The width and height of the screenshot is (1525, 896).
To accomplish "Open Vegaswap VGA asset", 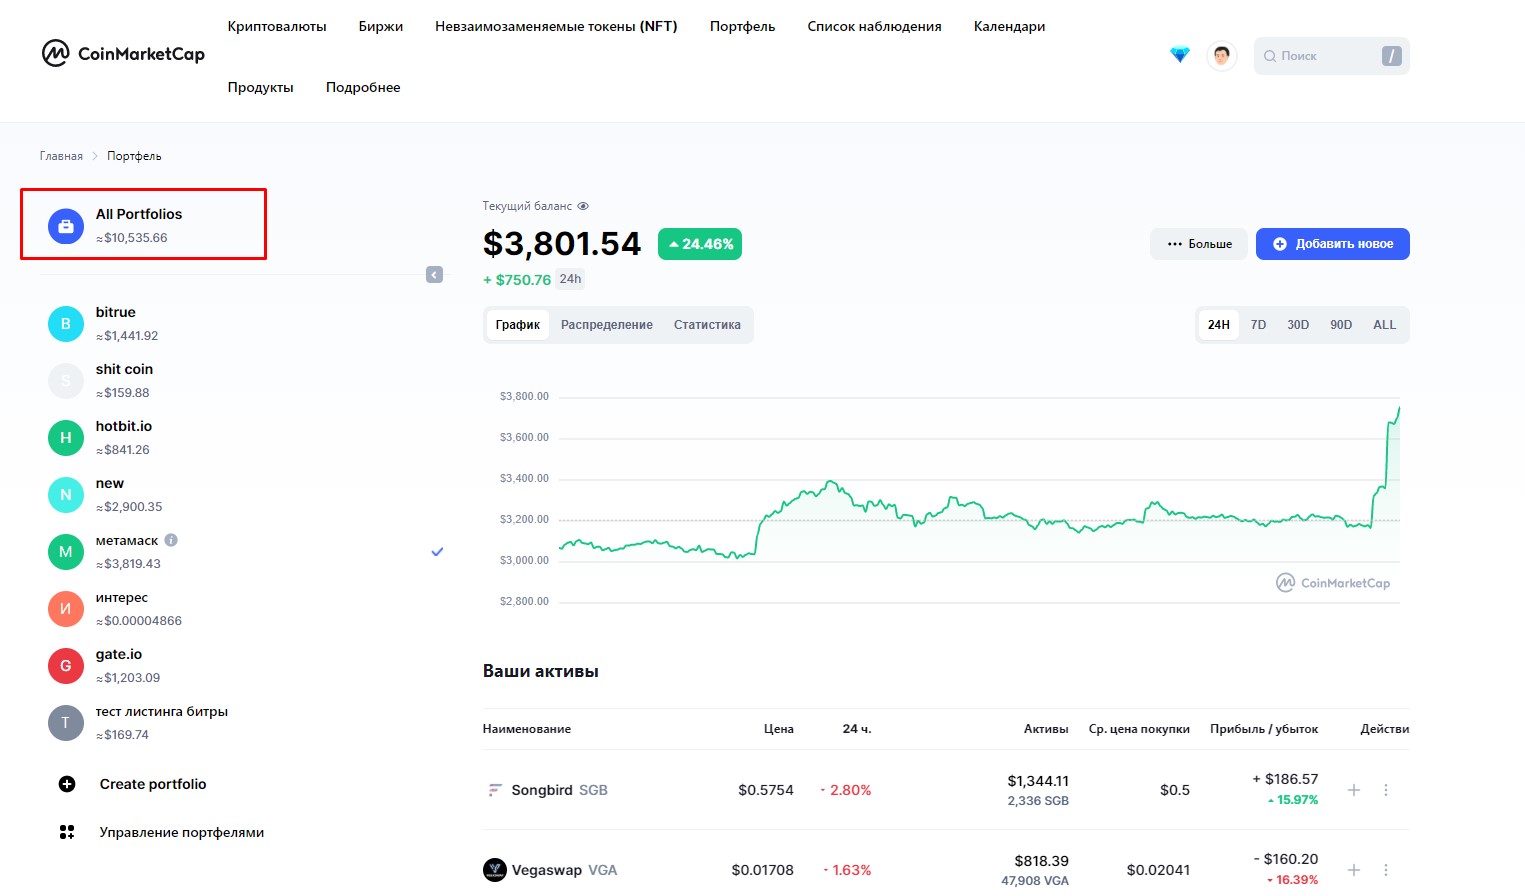I will click(x=565, y=870).
